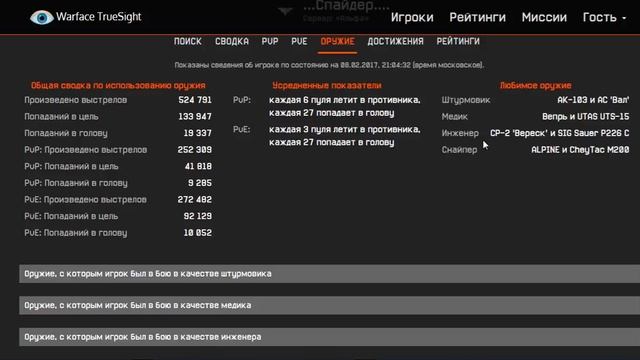Select the shots fired value 524 791

195,100
